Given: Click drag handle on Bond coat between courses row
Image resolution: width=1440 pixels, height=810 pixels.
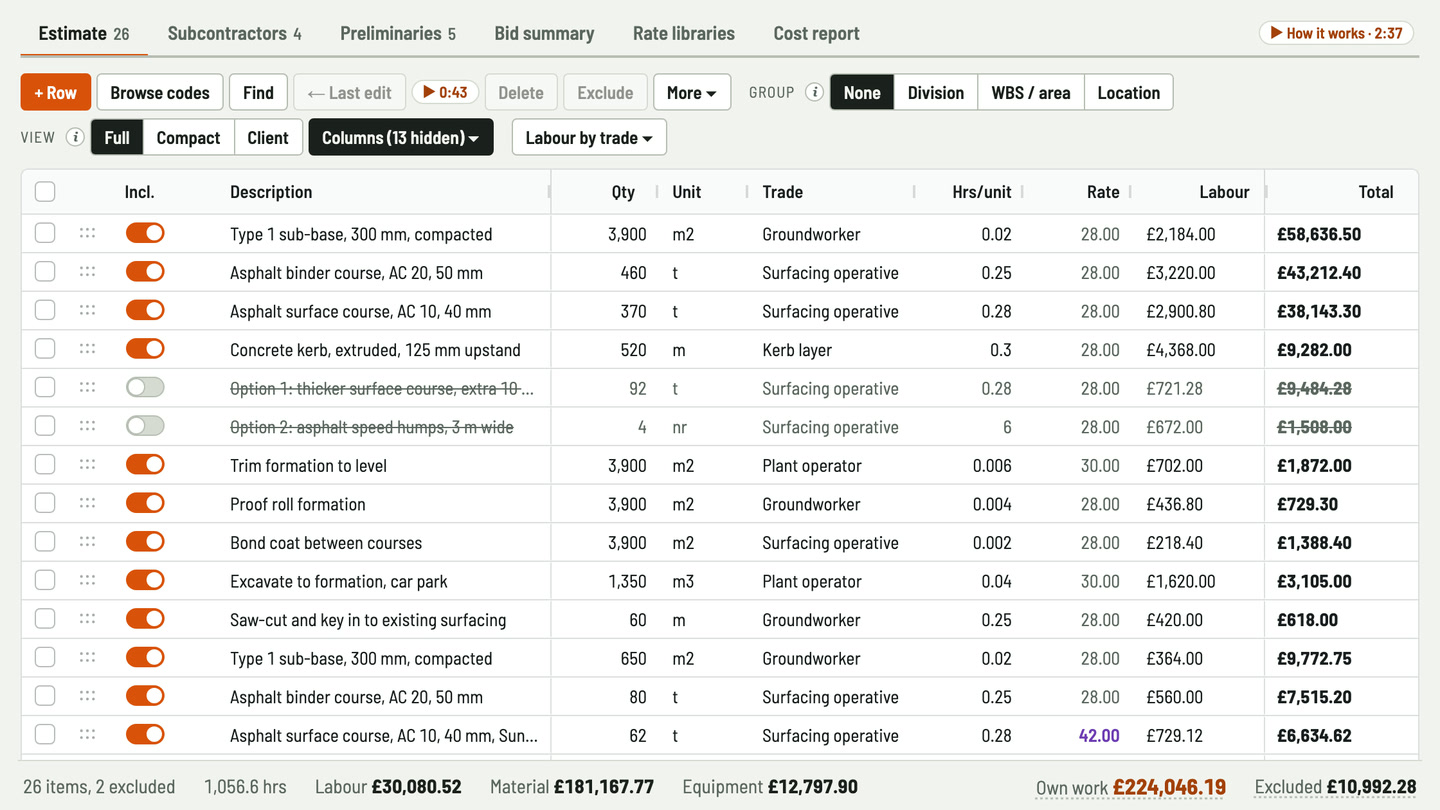Looking at the screenshot, I should (x=87, y=542).
